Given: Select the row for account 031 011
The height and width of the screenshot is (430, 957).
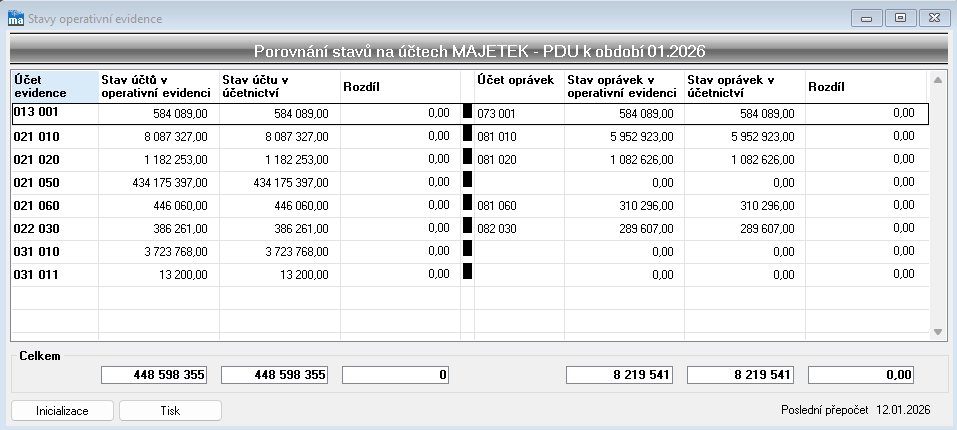Looking at the screenshot, I should [470, 274].
